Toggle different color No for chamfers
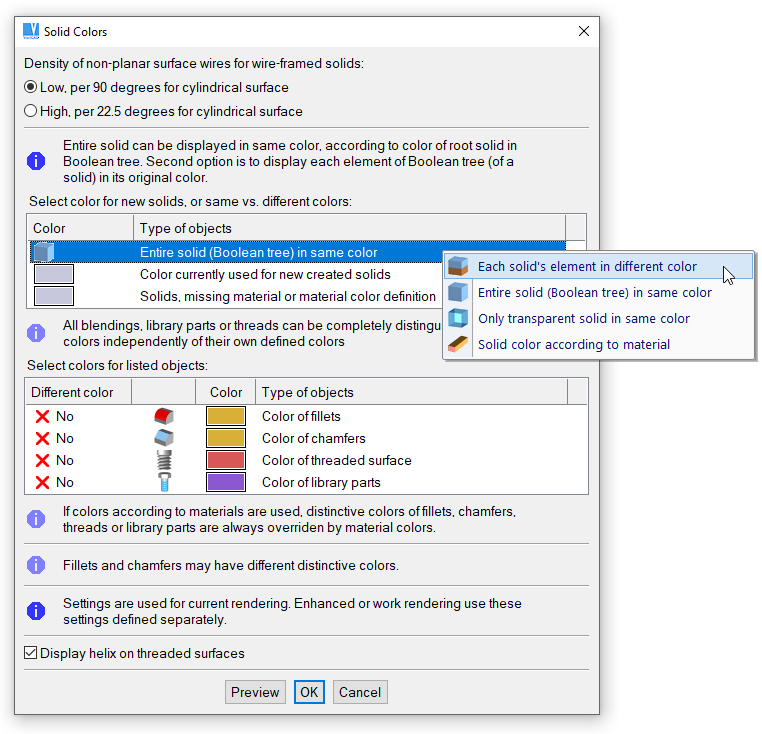 55,438
